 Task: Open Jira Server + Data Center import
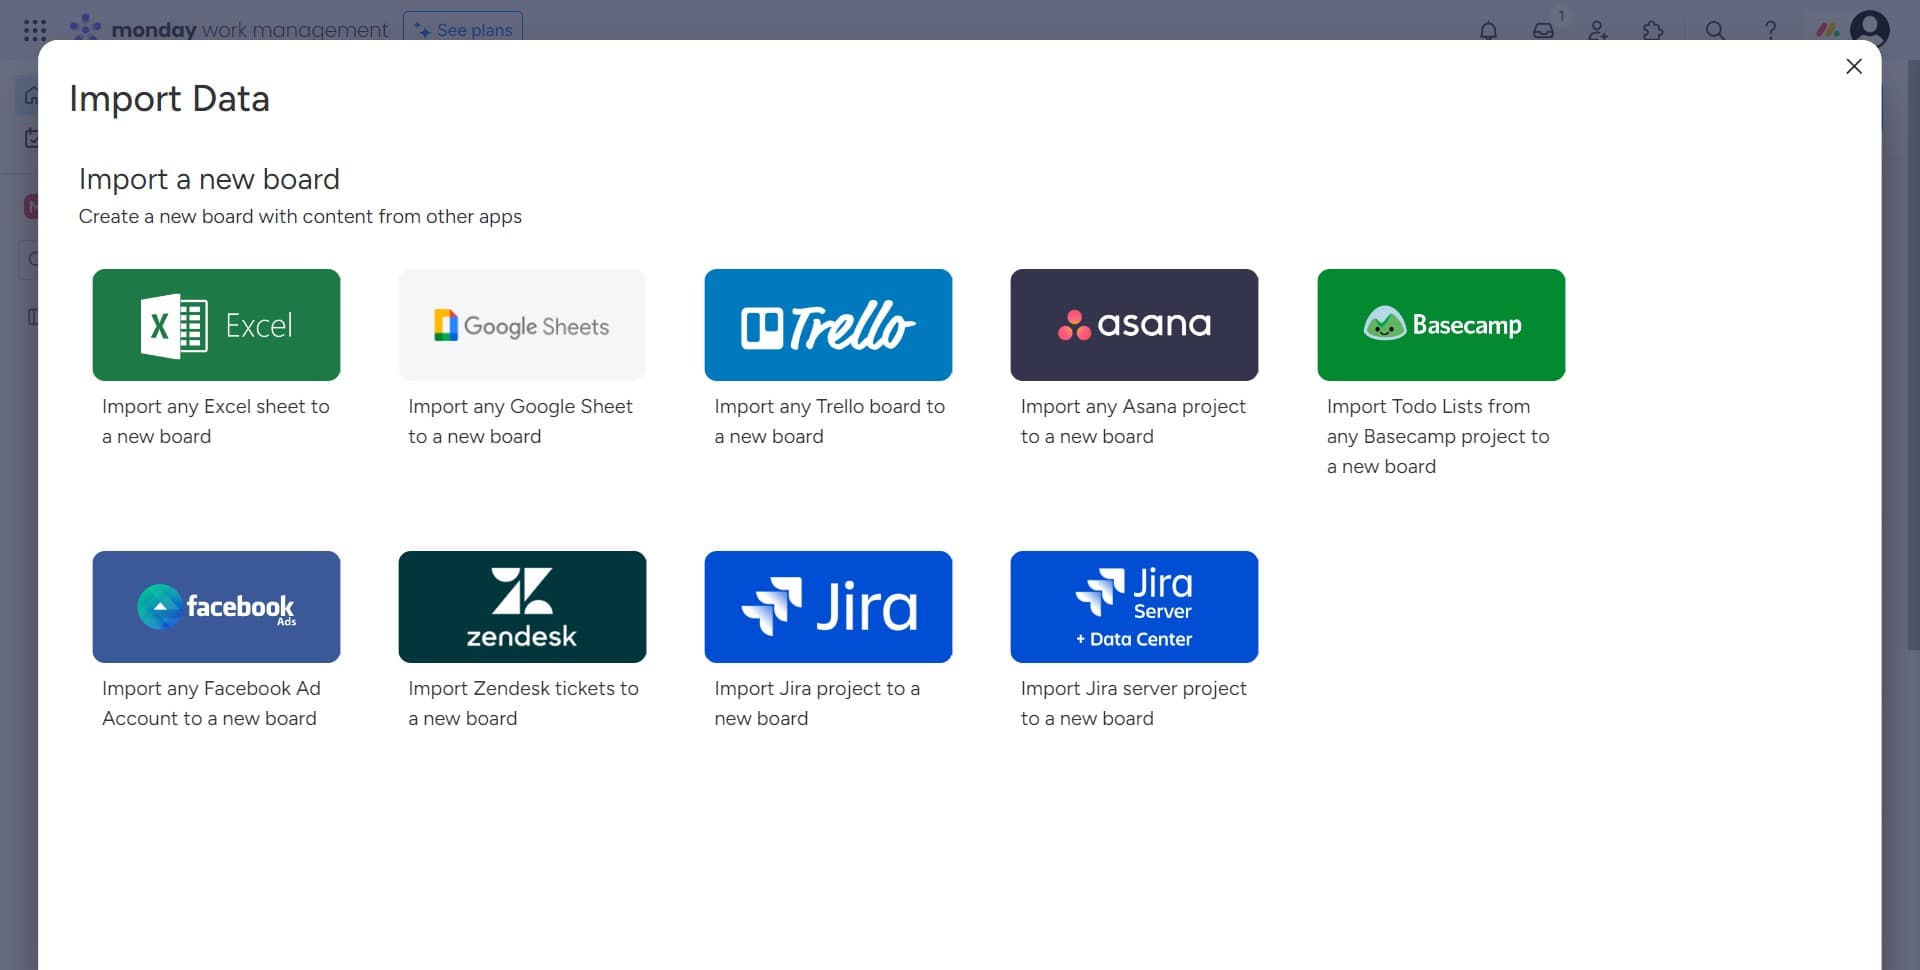tap(1134, 607)
